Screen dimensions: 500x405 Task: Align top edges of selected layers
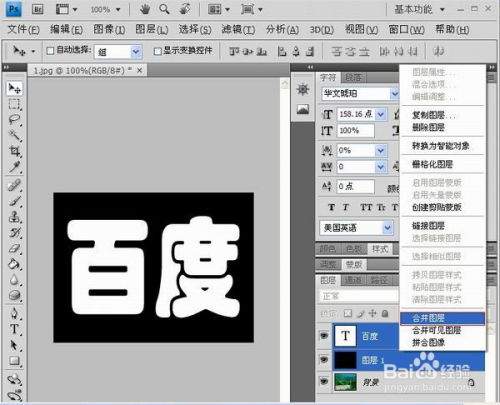pyautogui.click(x=234, y=51)
